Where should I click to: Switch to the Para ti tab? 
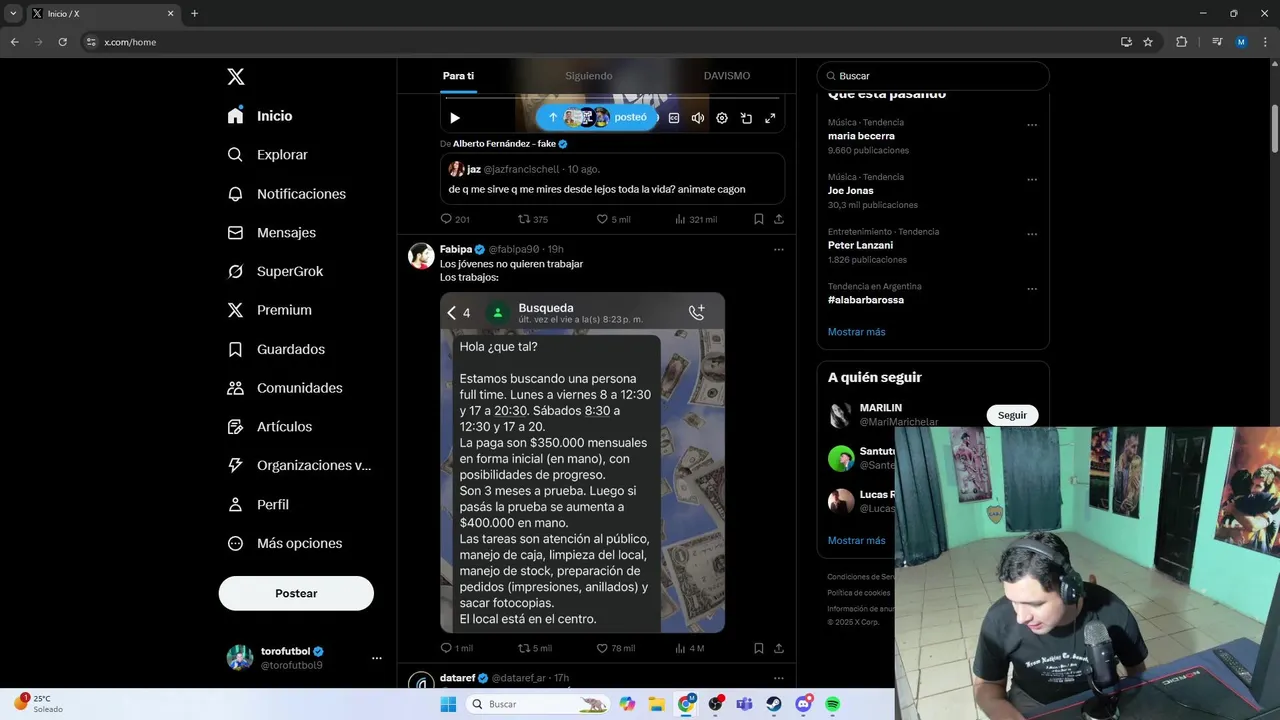tap(458, 76)
